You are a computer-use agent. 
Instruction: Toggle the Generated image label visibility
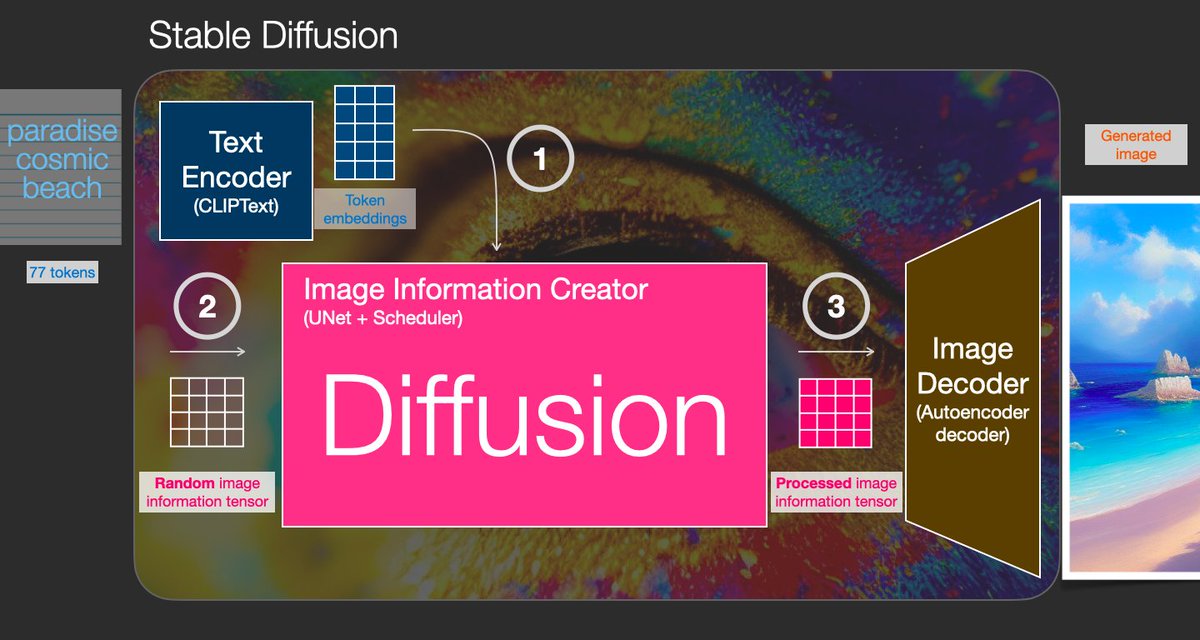1136,145
